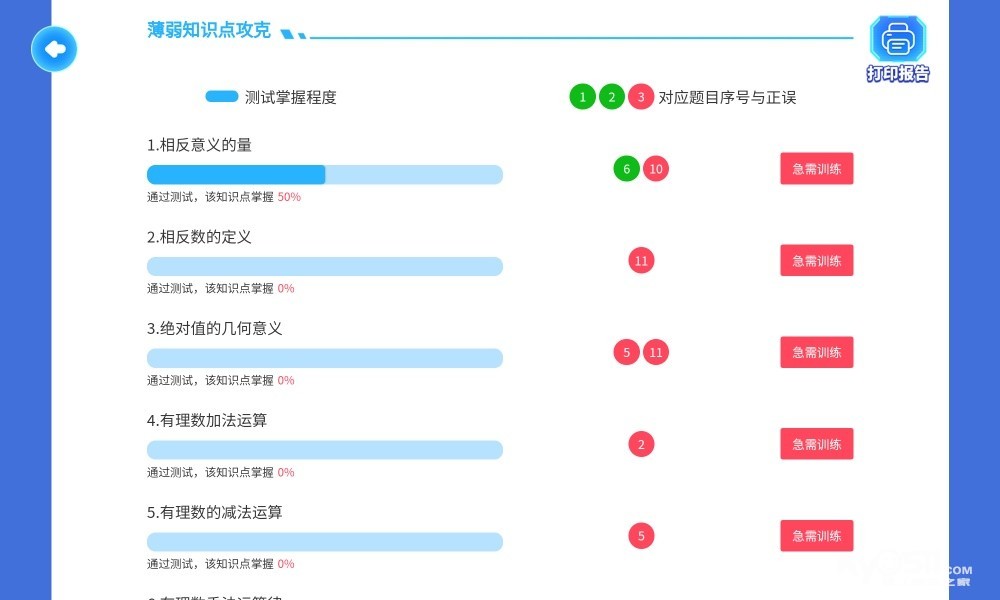This screenshot has width=1000, height=600.
Task: Click the print report printer icon
Action: coord(897,40)
